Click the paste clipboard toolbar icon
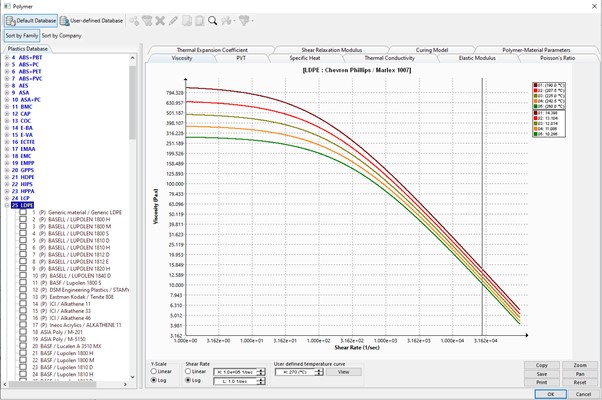Viewport: 602px width, 400px height. [x=199, y=20]
